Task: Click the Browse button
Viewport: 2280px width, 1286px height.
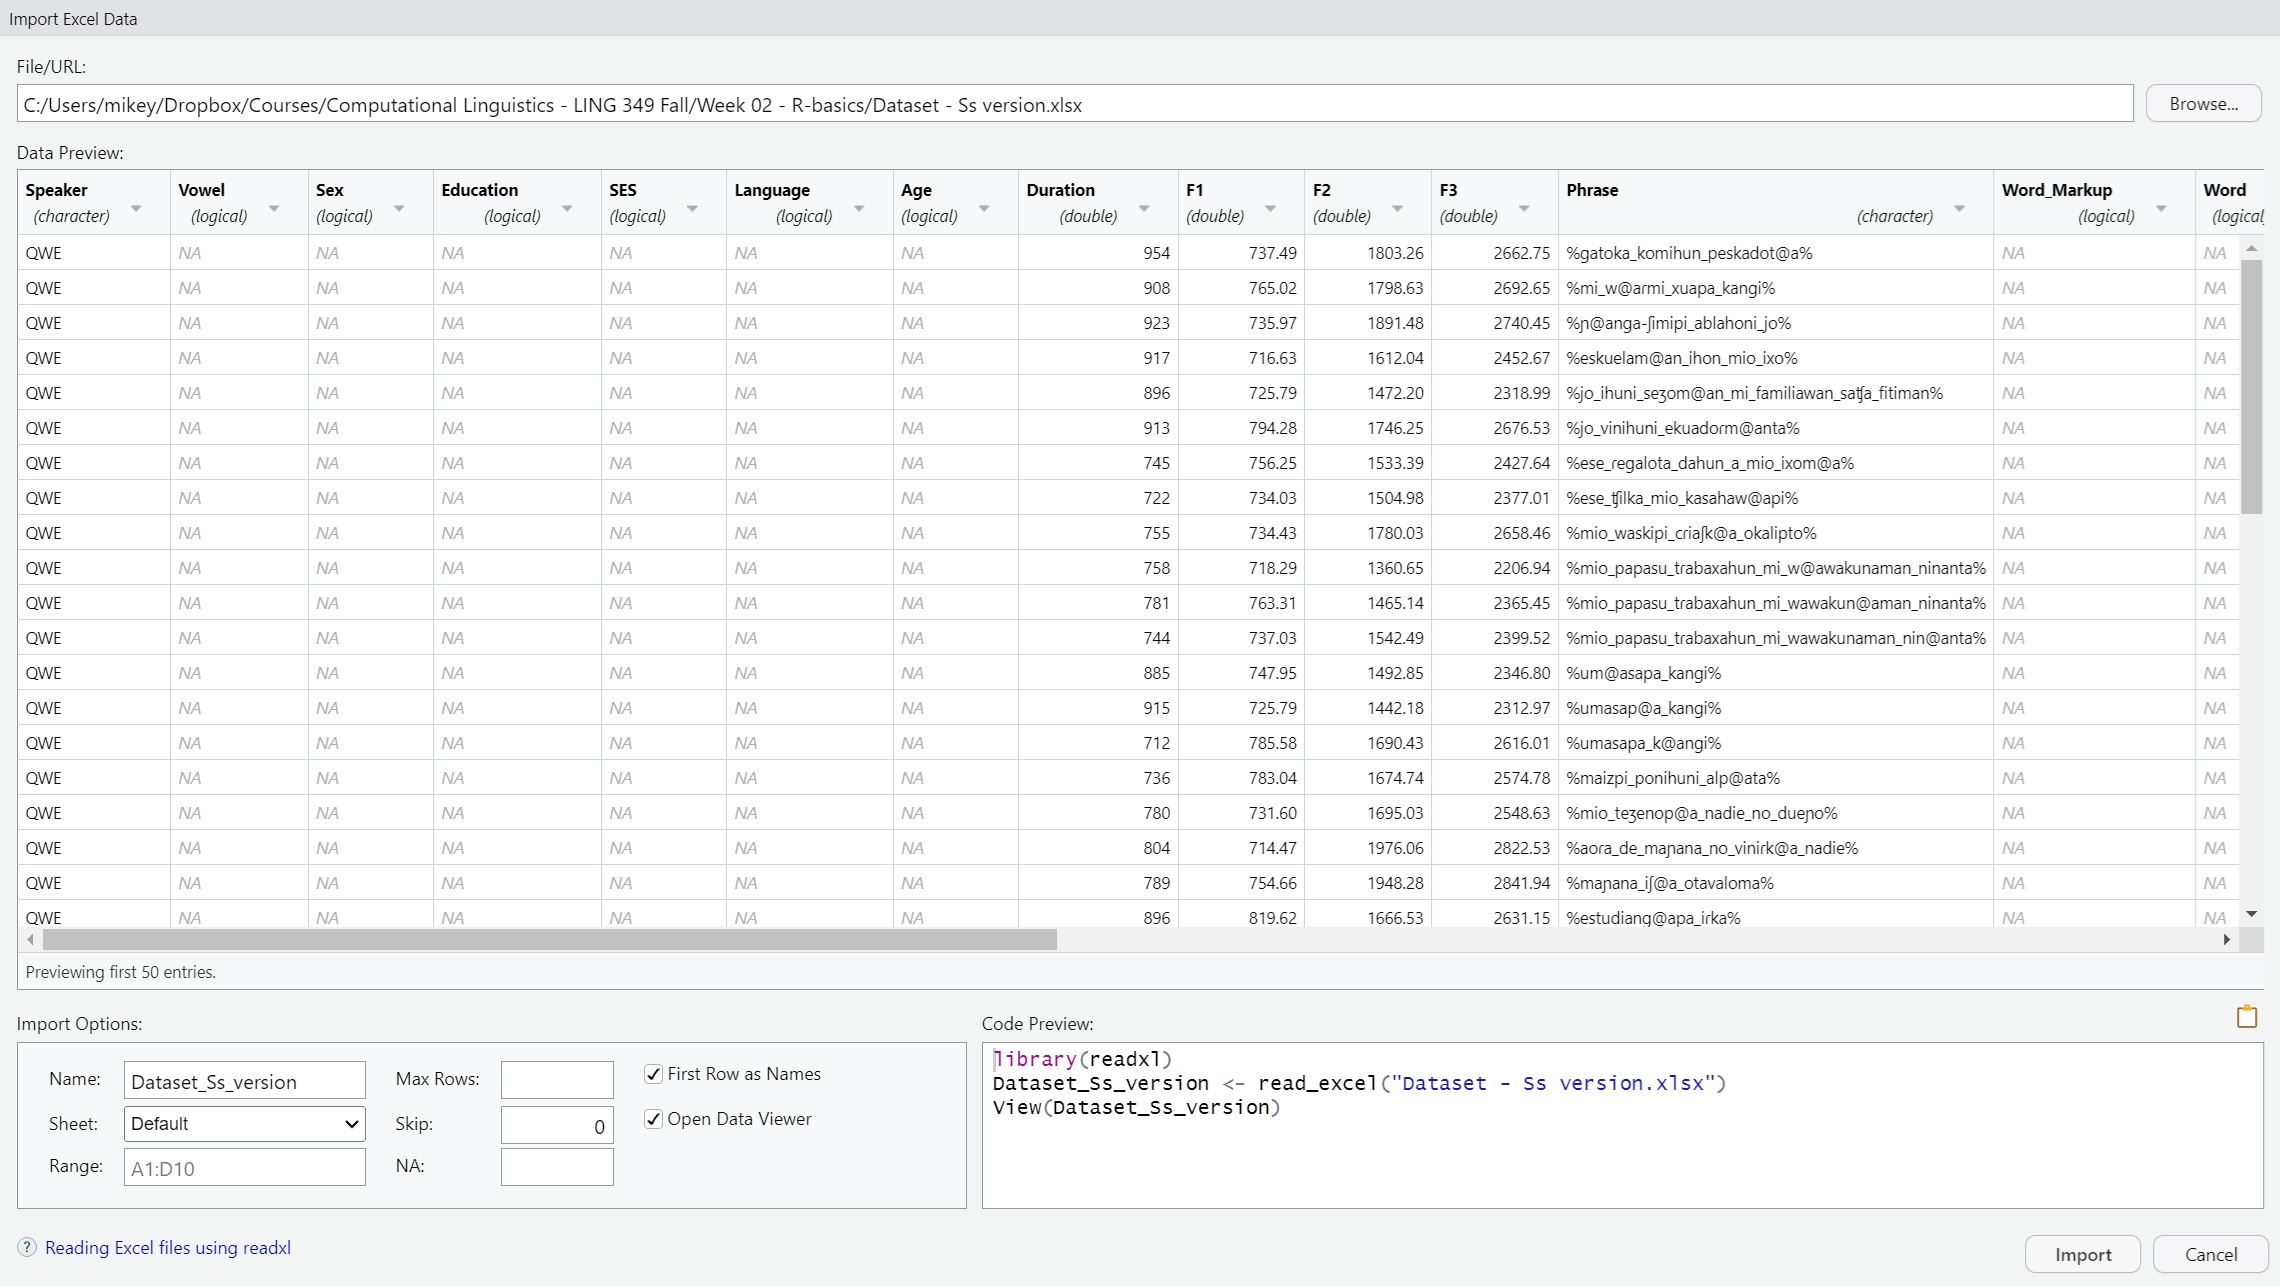Action: tap(2203, 104)
